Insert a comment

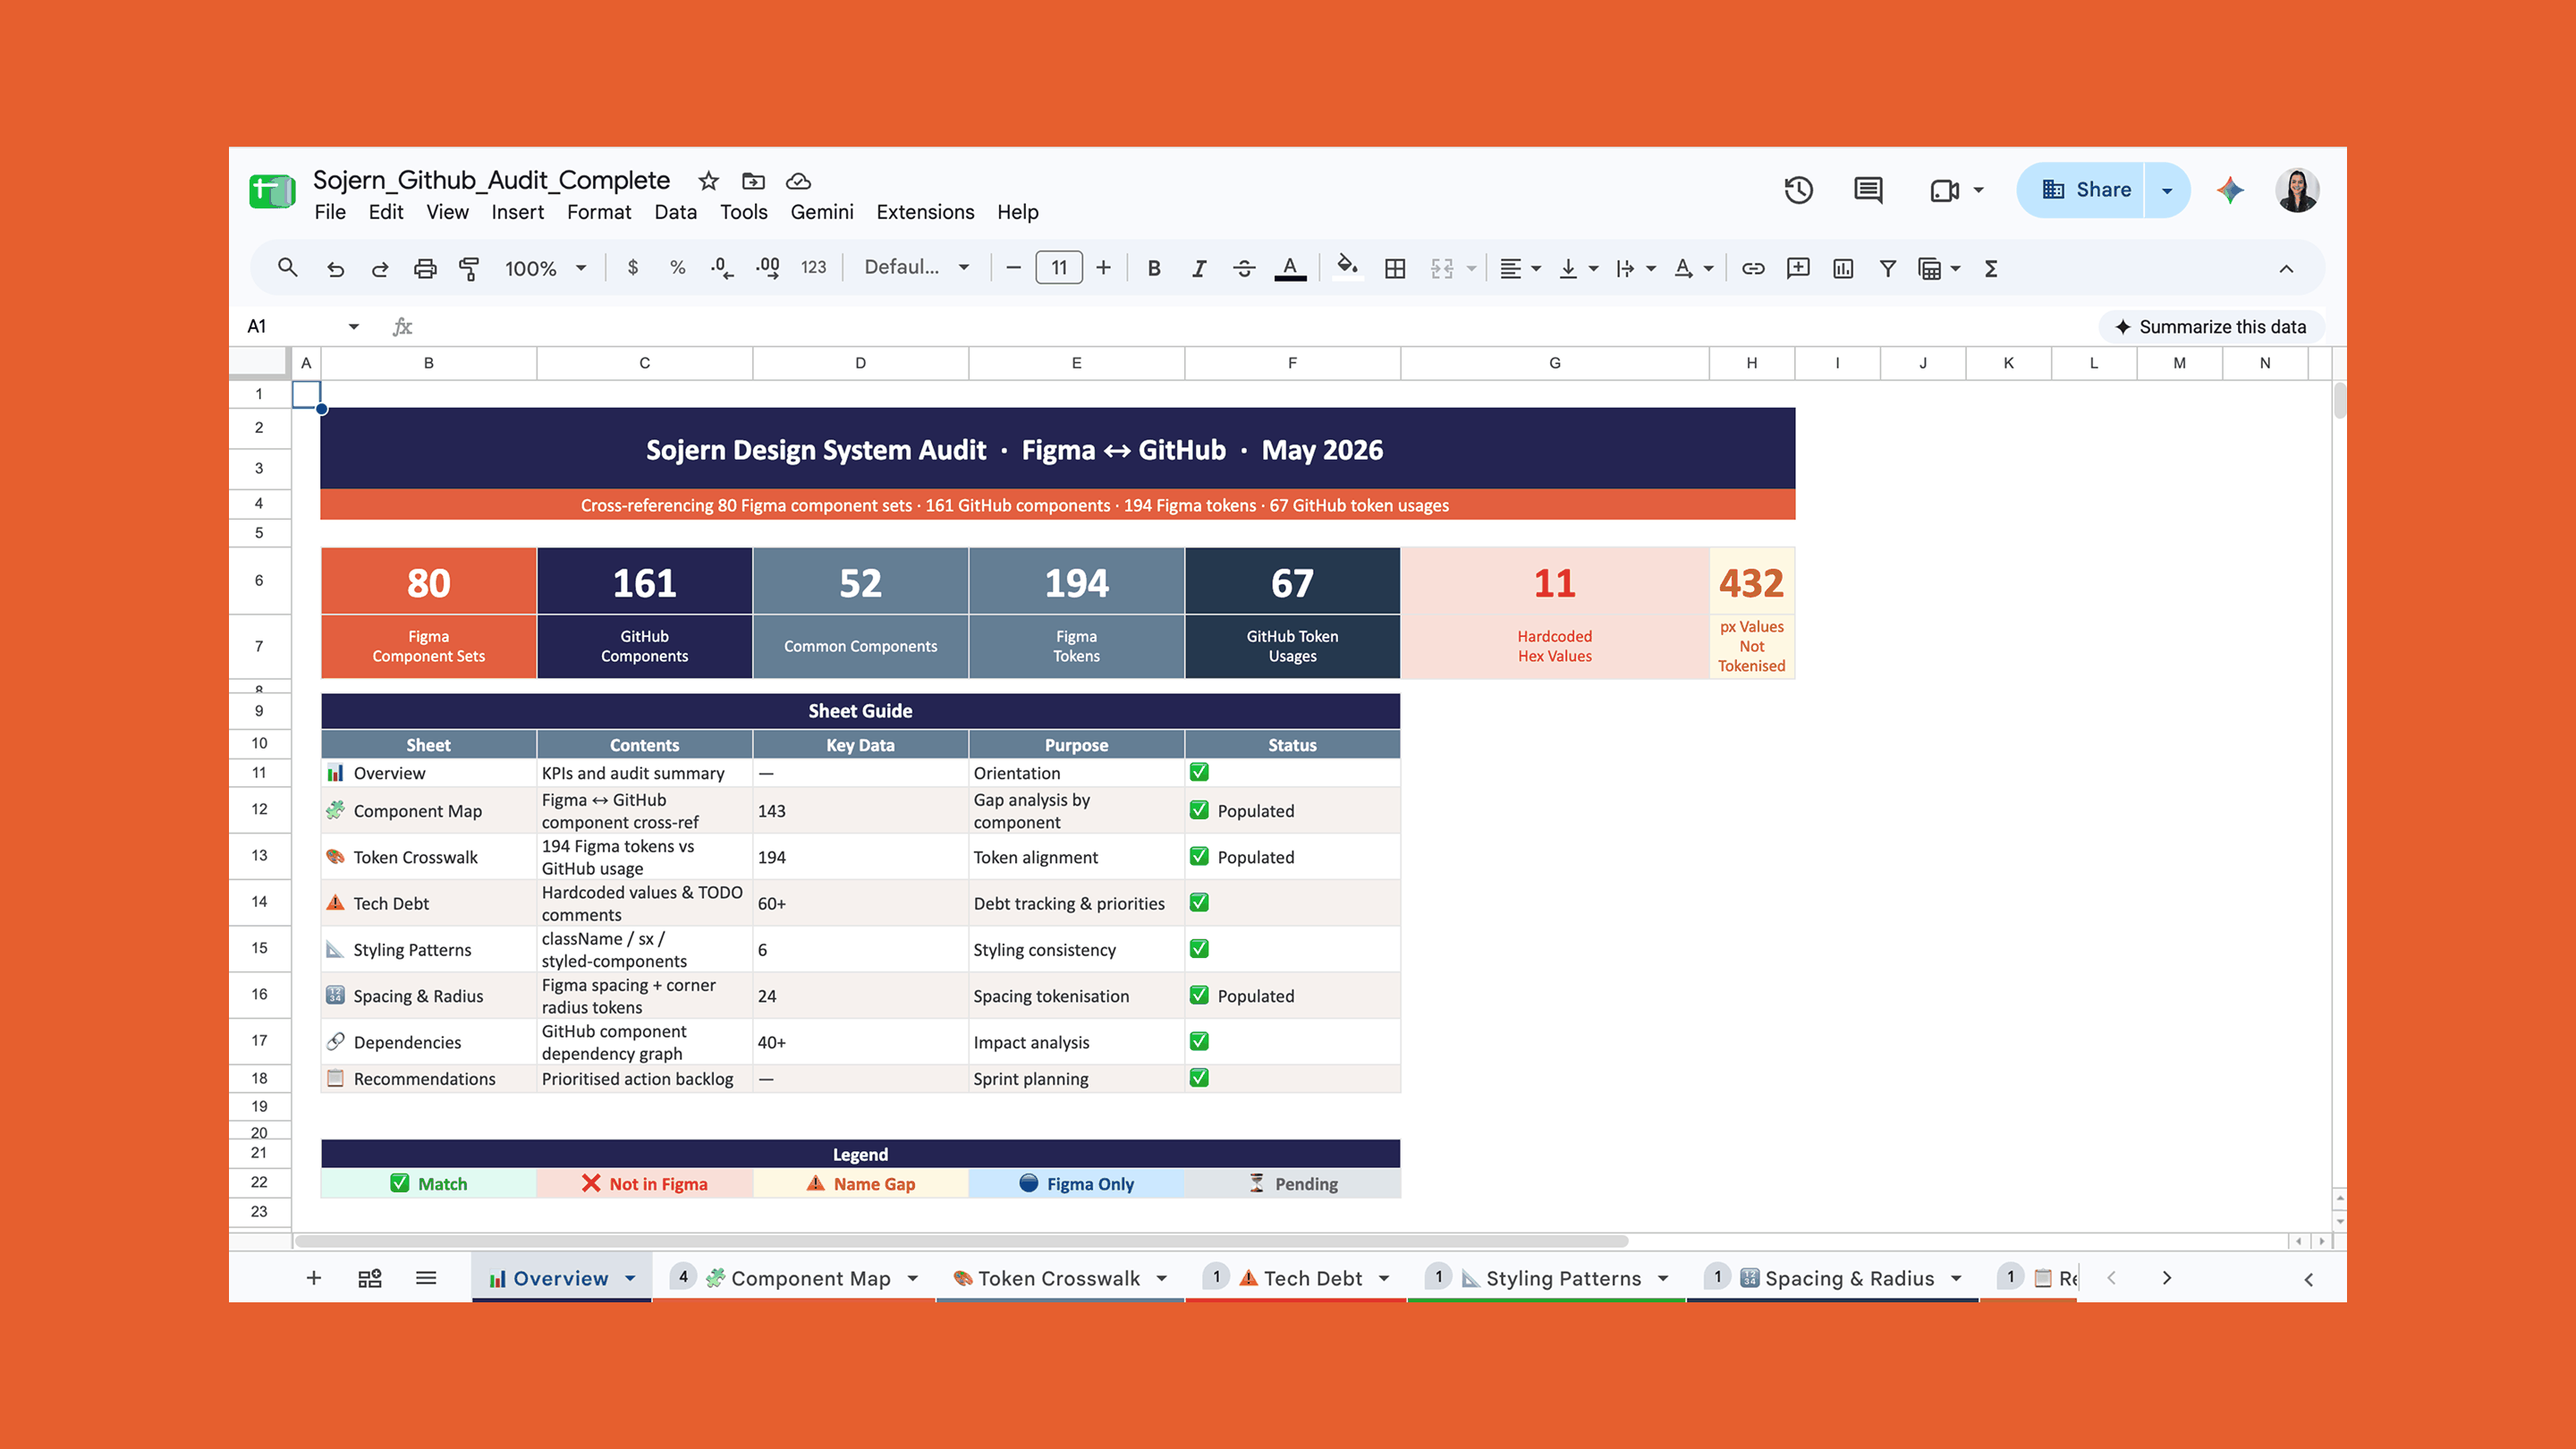(x=1798, y=268)
